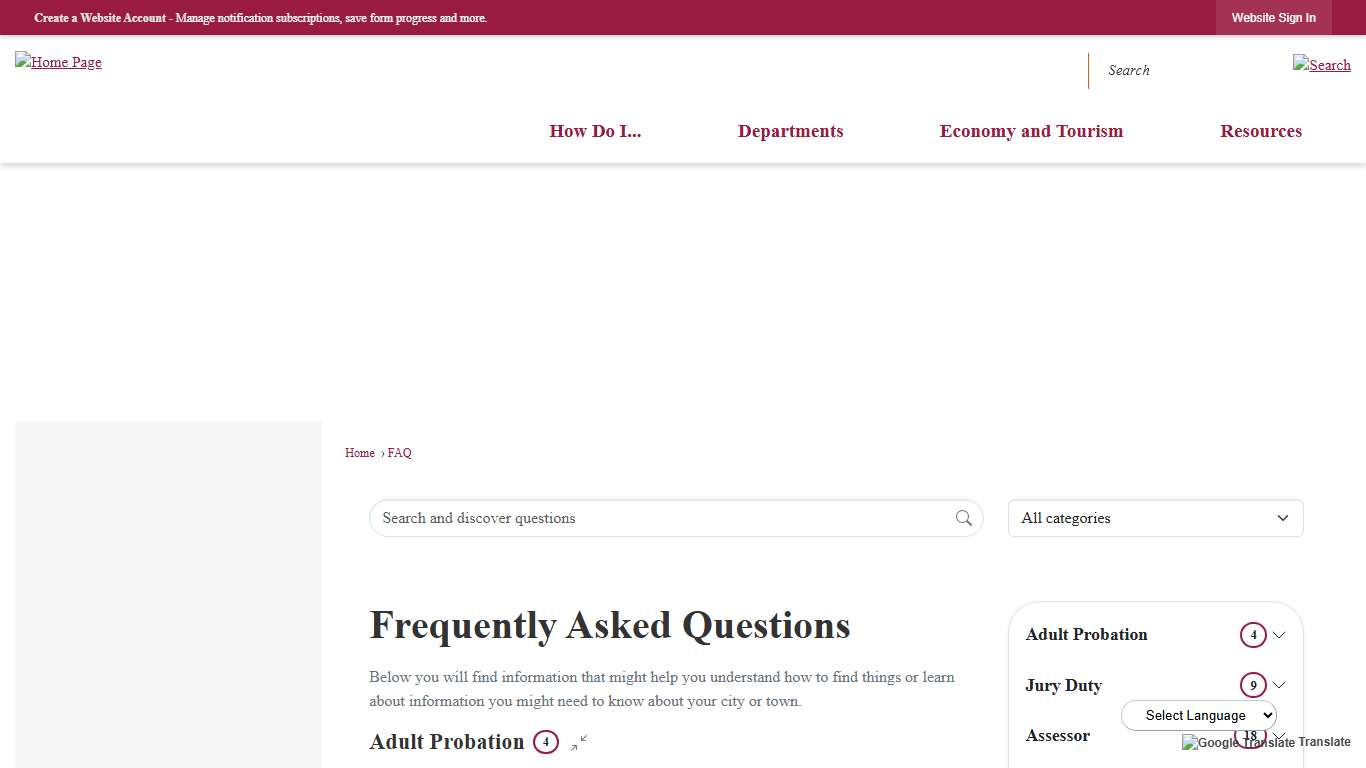Open the Departments menu
The width and height of the screenshot is (1366, 768).
790,131
